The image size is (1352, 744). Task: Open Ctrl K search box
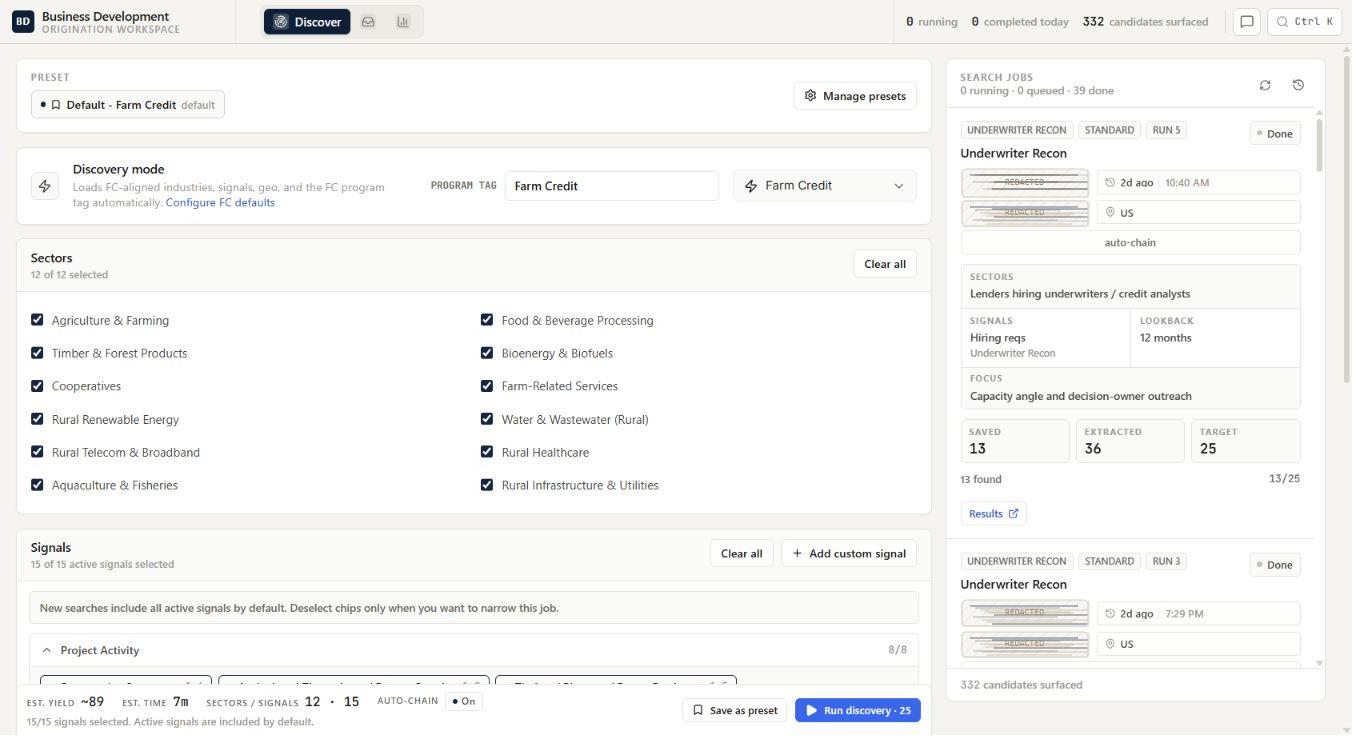1305,22
